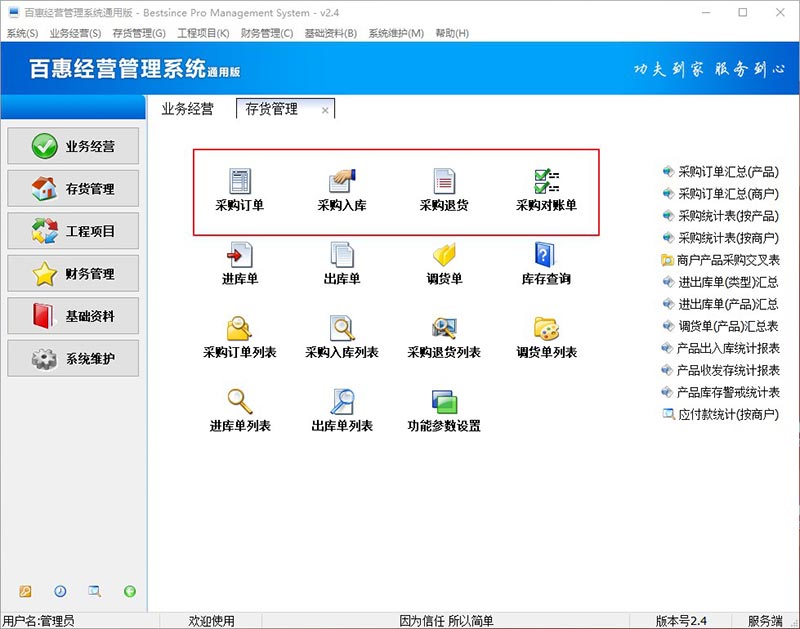This screenshot has width=800, height=629.
Task: Open the 库存查询 inventory query icon
Action: pos(546,264)
